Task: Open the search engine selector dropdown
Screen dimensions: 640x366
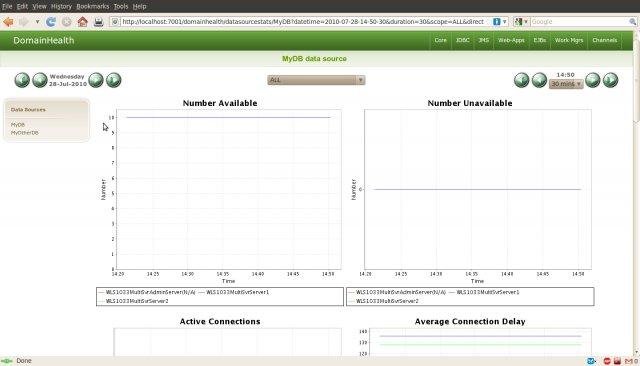Action: pyautogui.click(x=521, y=22)
